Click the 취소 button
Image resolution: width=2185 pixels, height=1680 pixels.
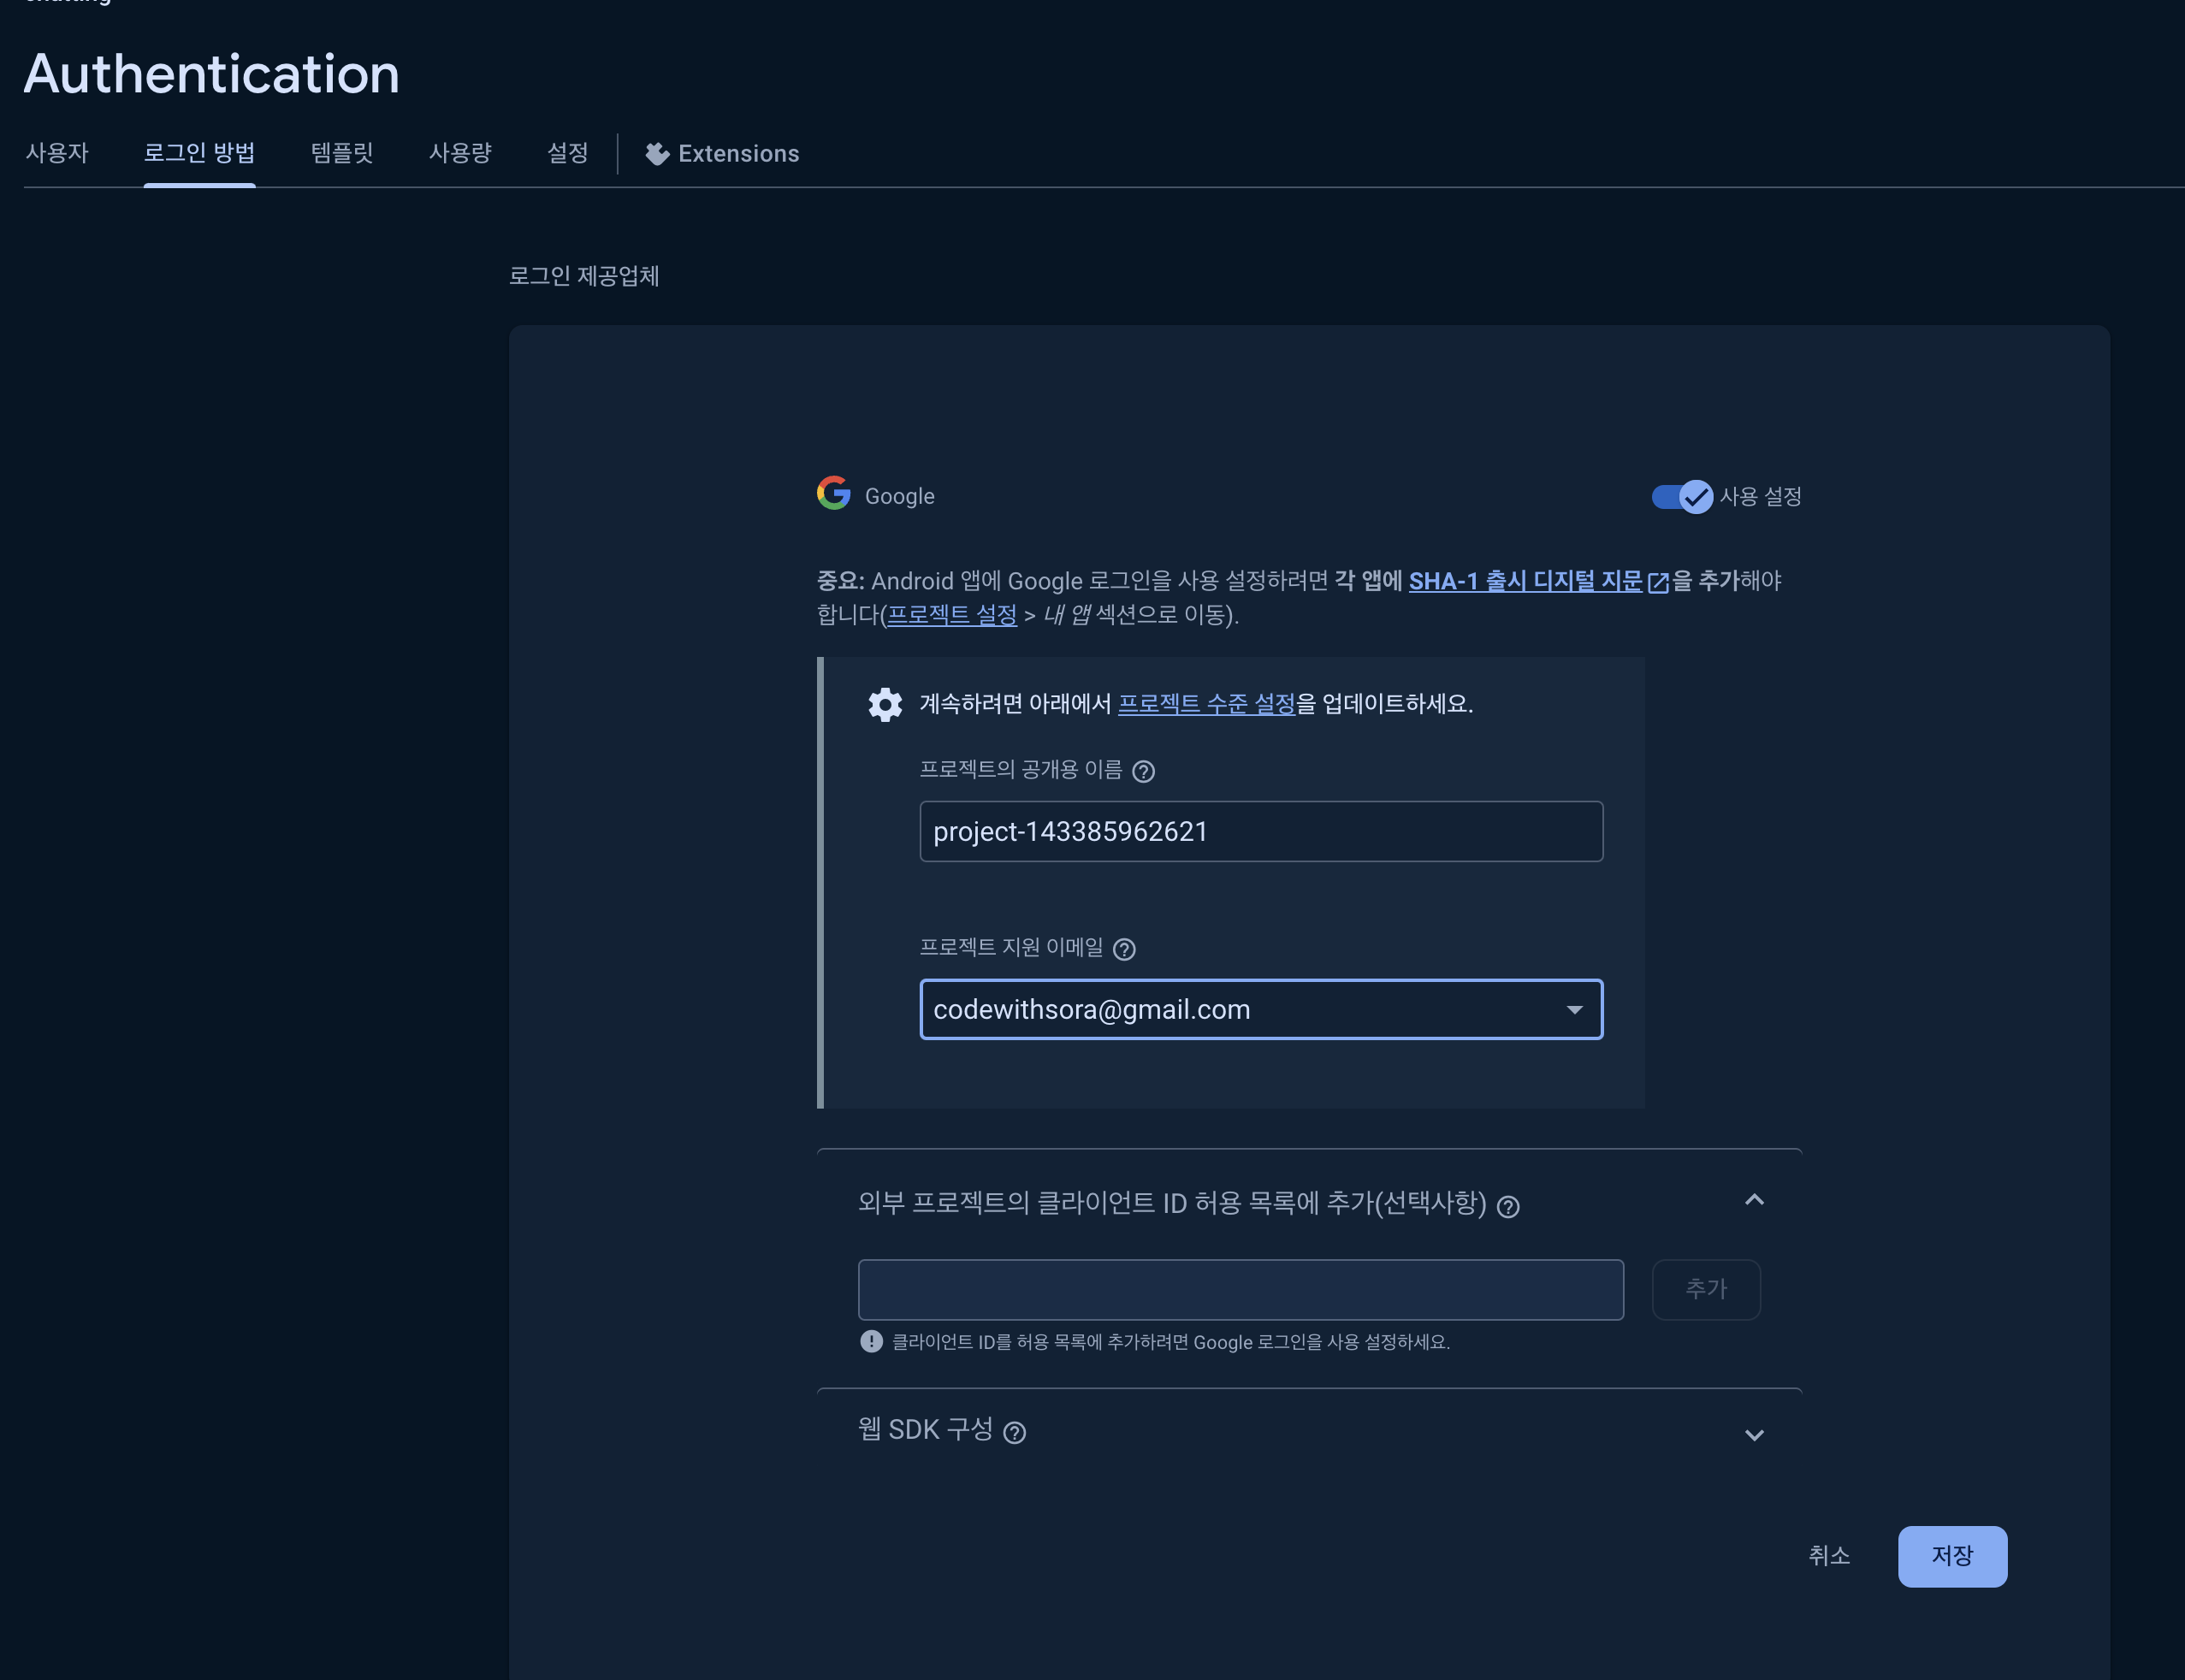[x=1828, y=1556]
